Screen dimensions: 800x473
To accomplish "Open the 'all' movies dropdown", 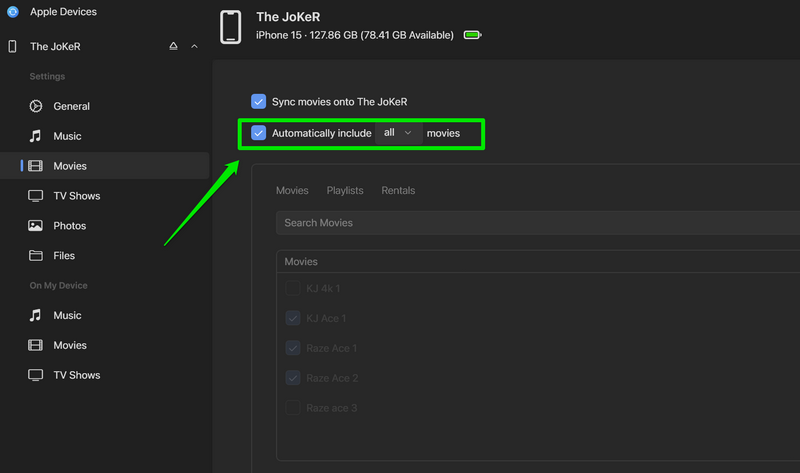I will click(x=398, y=133).
